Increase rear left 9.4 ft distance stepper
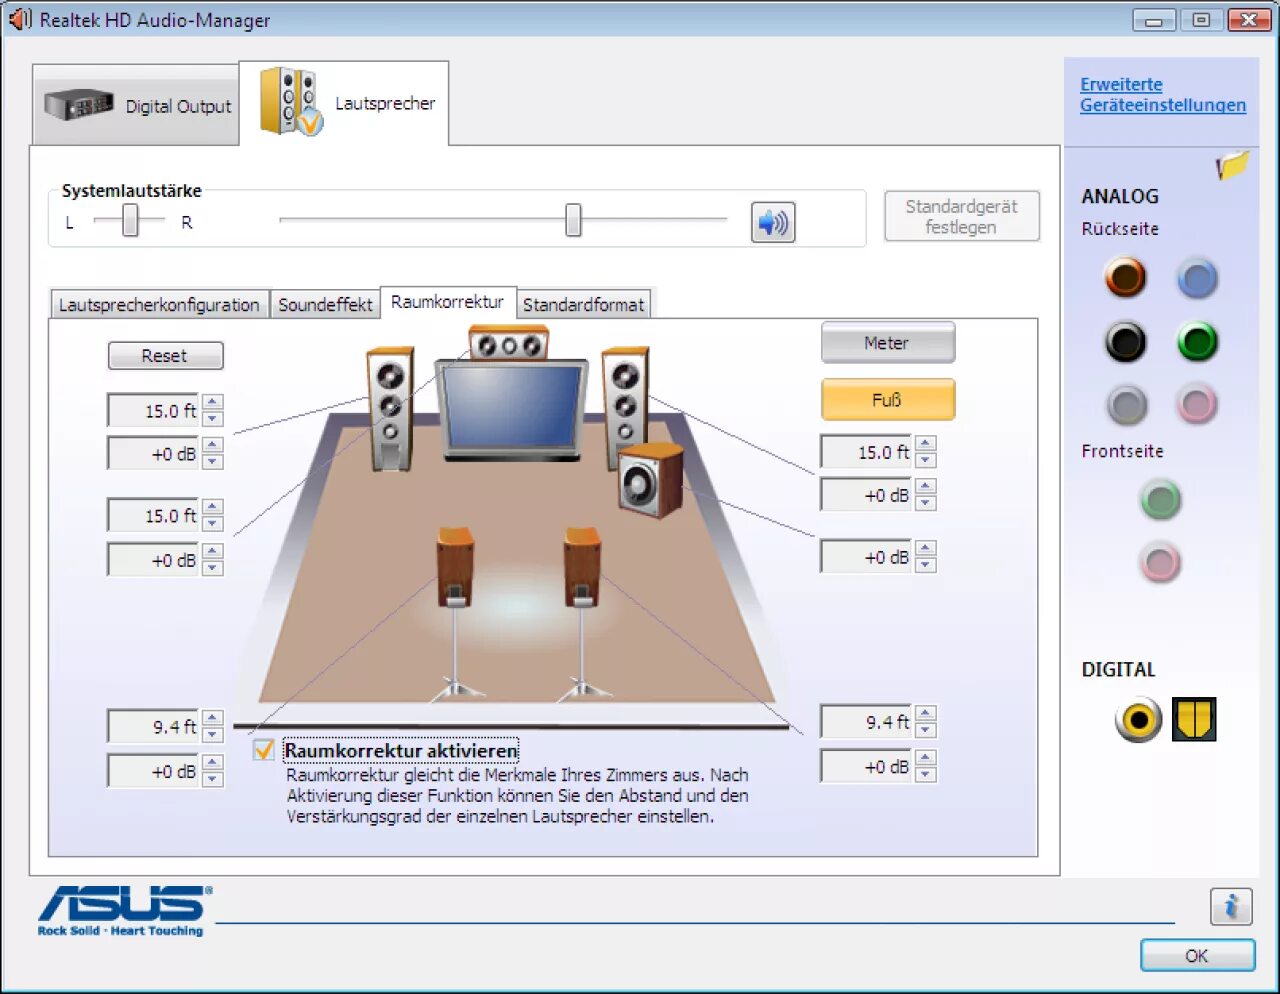This screenshot has width=1280, height=994. (212, 718)
